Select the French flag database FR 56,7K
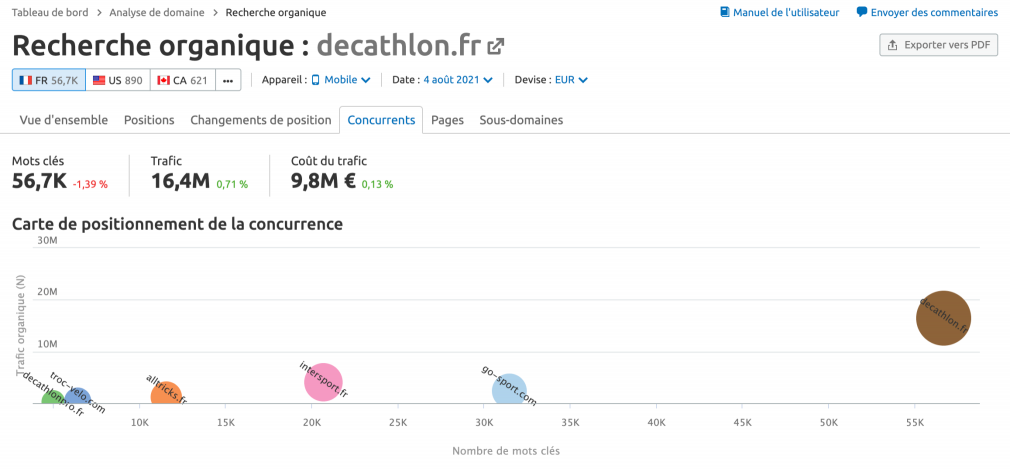Screen dimensions: 1010x469 coord(49,80)
